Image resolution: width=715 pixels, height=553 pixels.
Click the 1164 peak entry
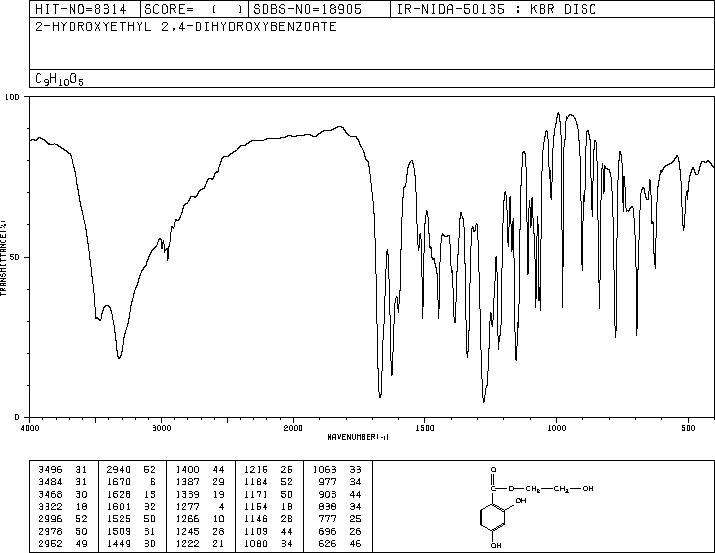click(x=269, y=506)
